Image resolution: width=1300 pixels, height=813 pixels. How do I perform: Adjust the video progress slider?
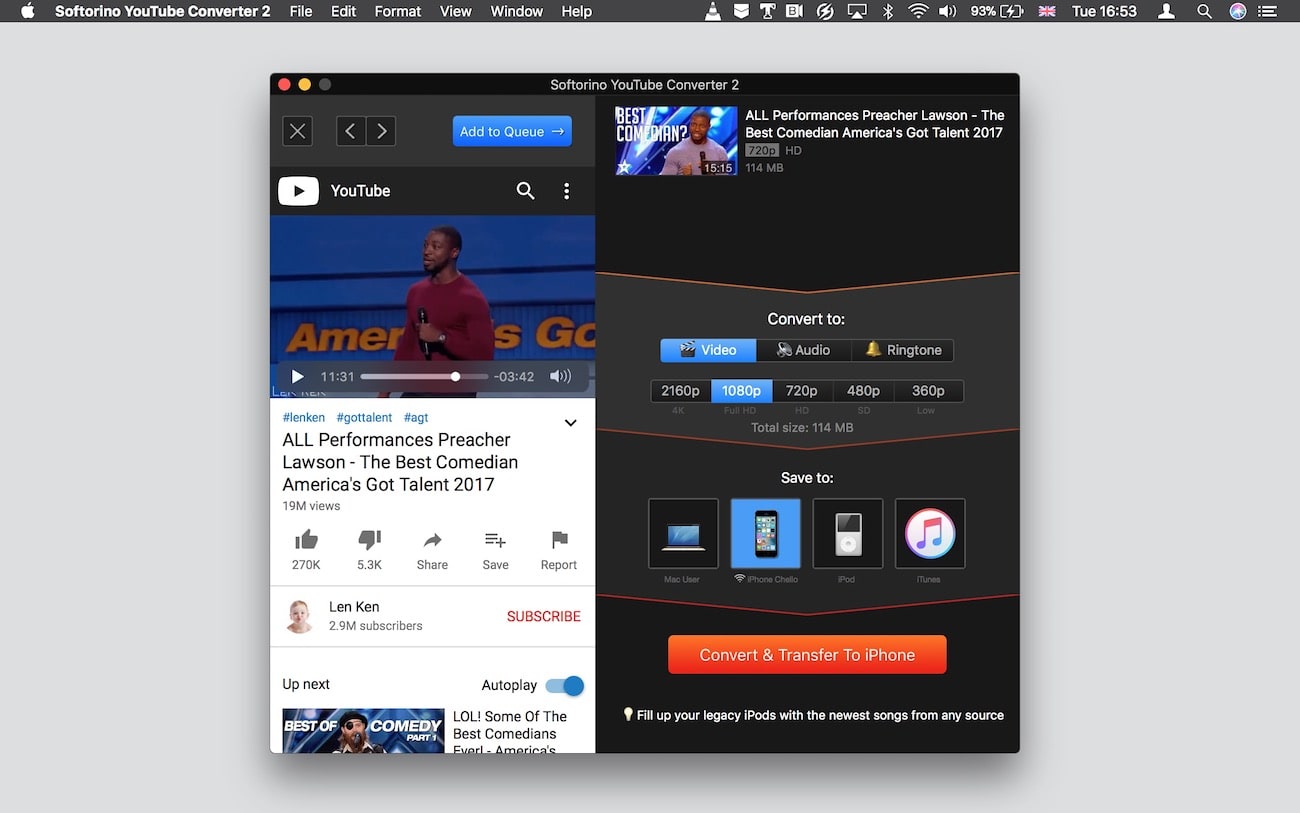pyautogui.click(x=424, y=377)
